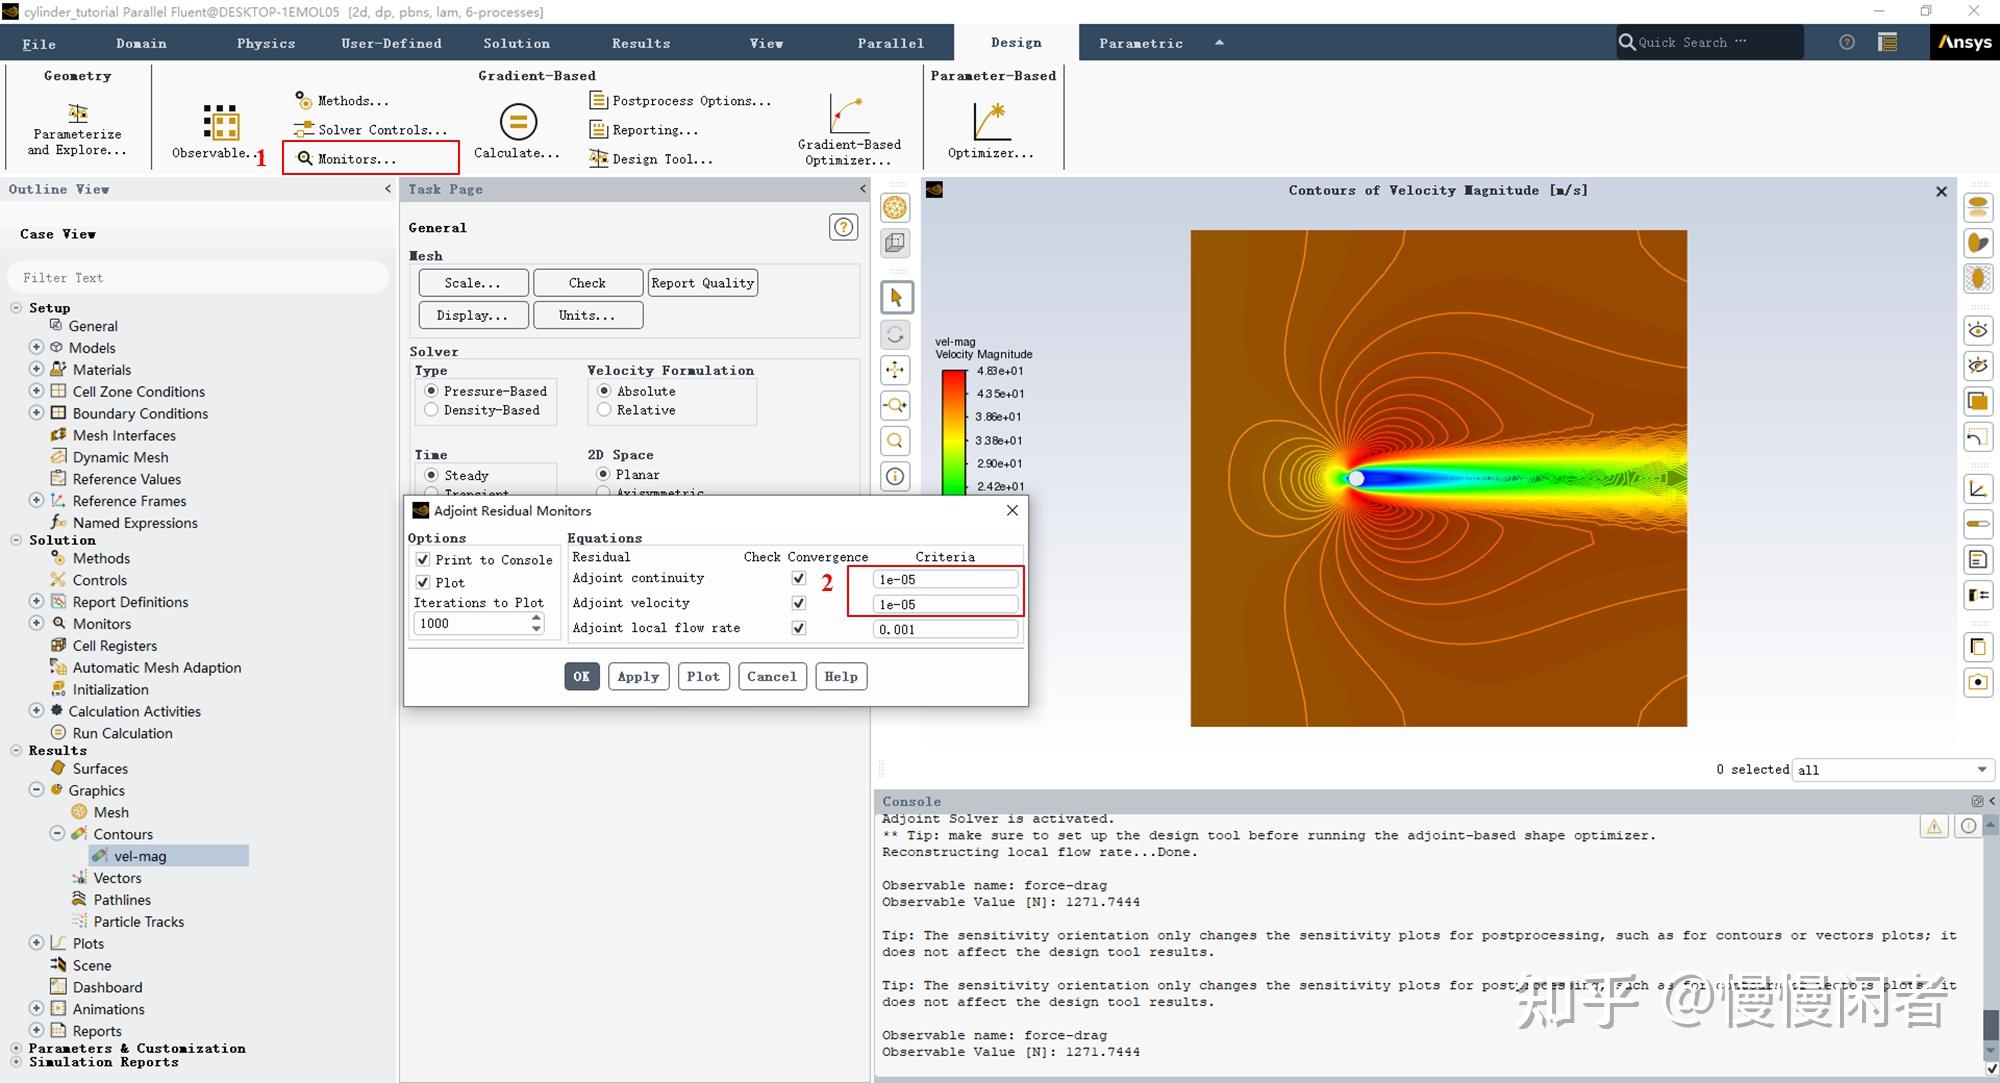This screenshot has width=2000, height=1083.
Task: Toggle Adjoint continuity convergence checkbox
Action: pos(798,578)
